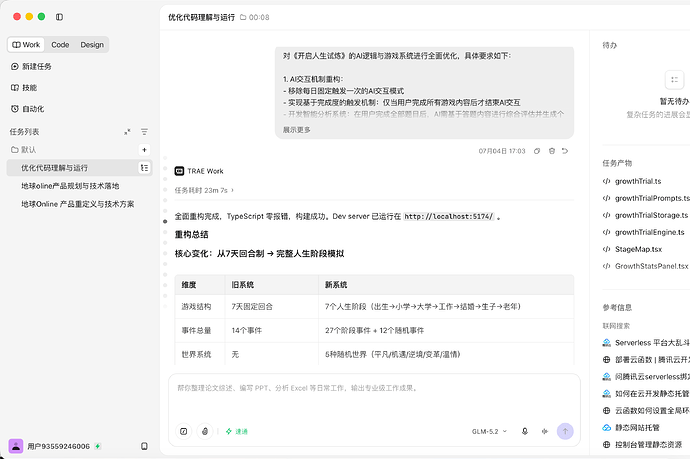This screenshot has width=690, height=459.
Task: Expand the 任务耗时 23m 7s details
Action: pyautogui.click(x=204, y=190)
